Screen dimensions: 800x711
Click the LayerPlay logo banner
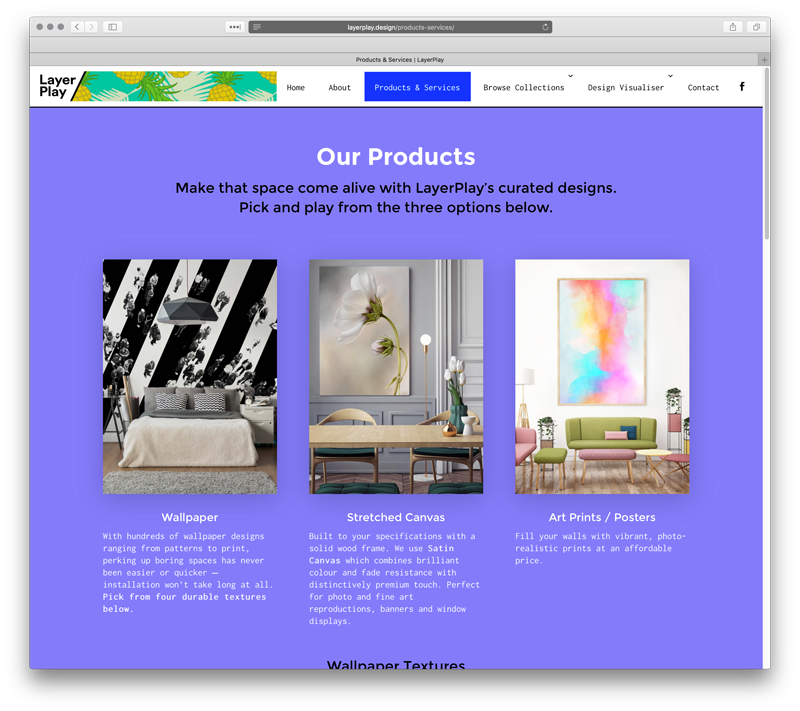[158, 86]
